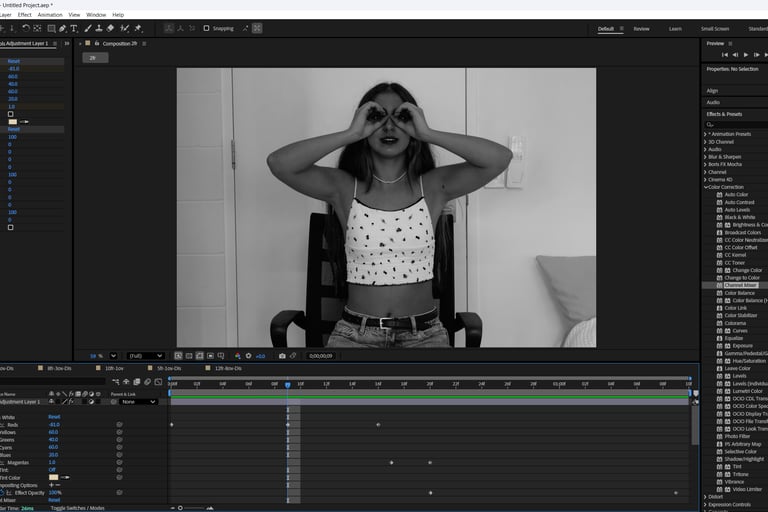The height and width of the screenshot is (512, 768).
Task: Toggle the Tint checkbox in Effect Controls
Action: pos(10,114)
